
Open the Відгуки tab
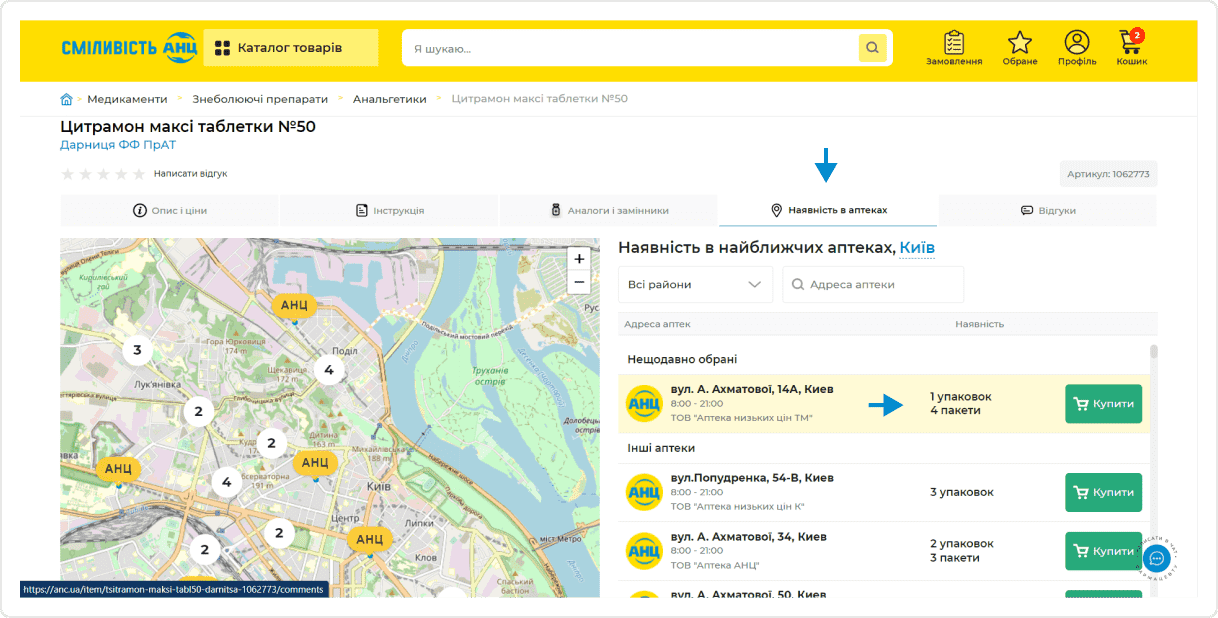1047,209
